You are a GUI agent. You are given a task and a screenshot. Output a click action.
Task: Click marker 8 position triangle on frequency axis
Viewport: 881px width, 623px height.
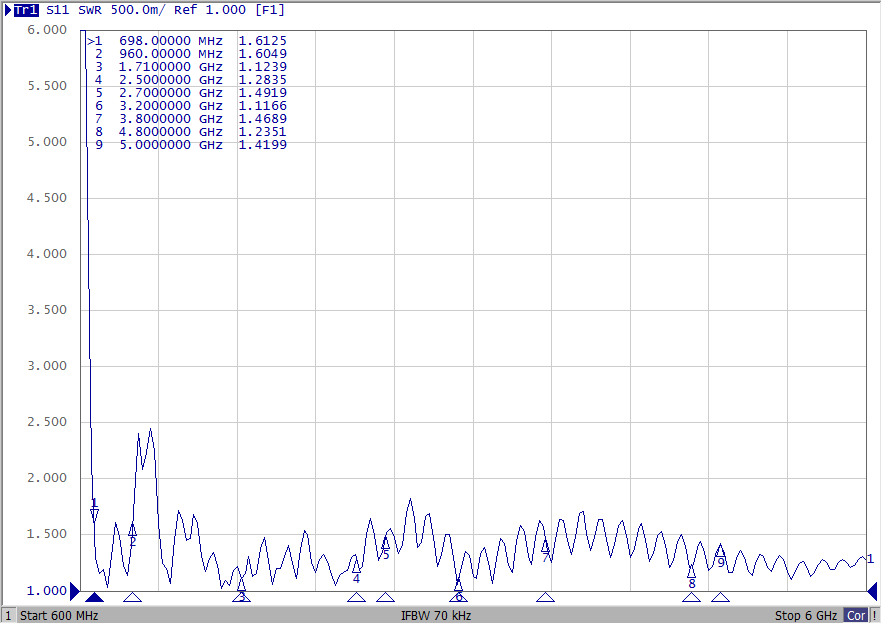[x=692, y=597]
